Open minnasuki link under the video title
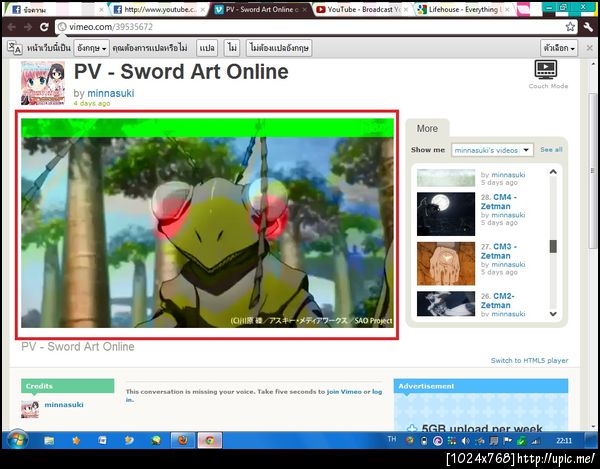The width and height of the screenshot is (600, 469). click(111, 93)
